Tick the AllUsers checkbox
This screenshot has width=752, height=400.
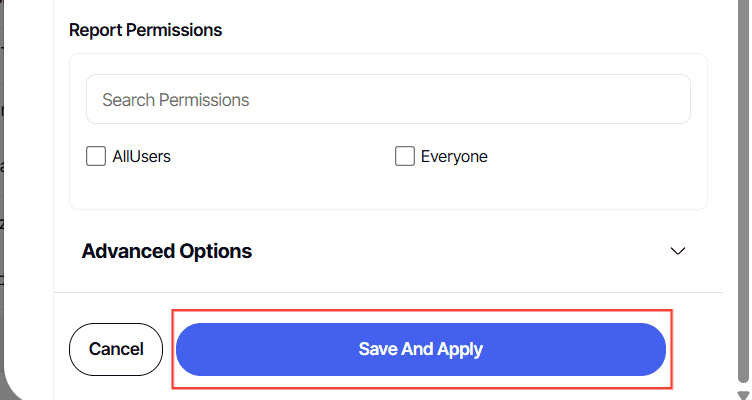point(96,156)
